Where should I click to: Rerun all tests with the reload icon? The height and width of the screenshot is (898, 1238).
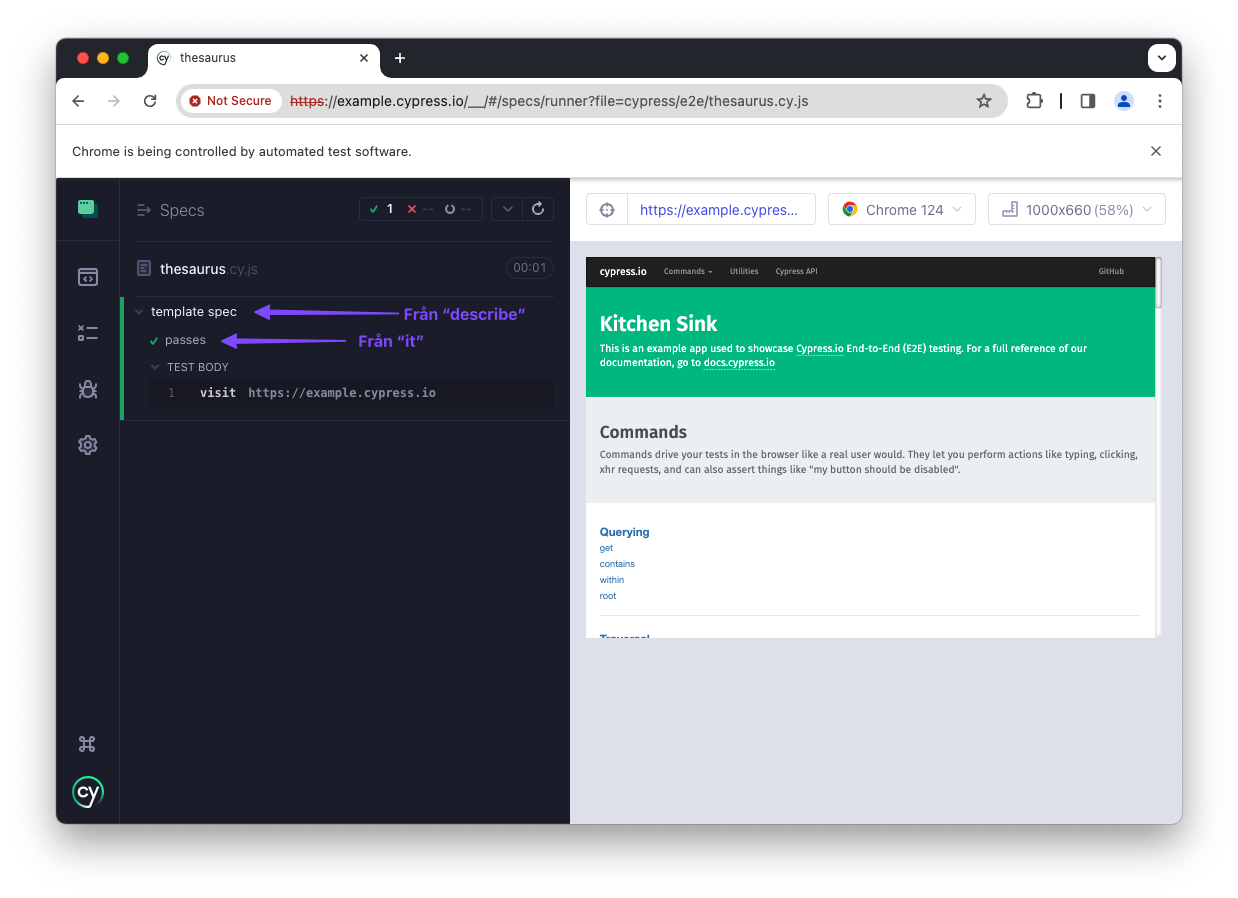[538, 209]
